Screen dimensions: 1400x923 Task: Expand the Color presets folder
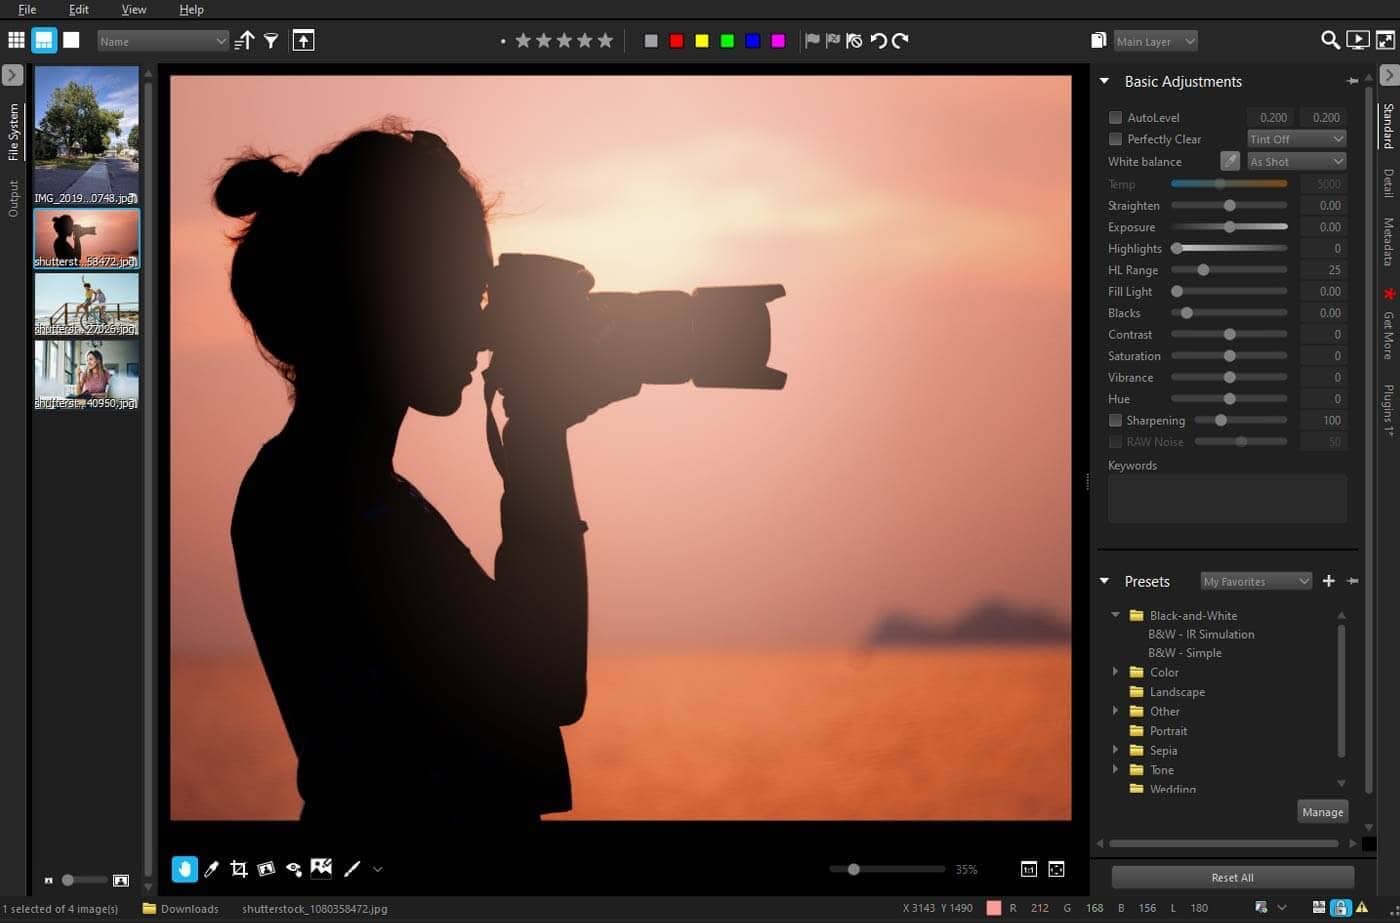[1116, 672]
